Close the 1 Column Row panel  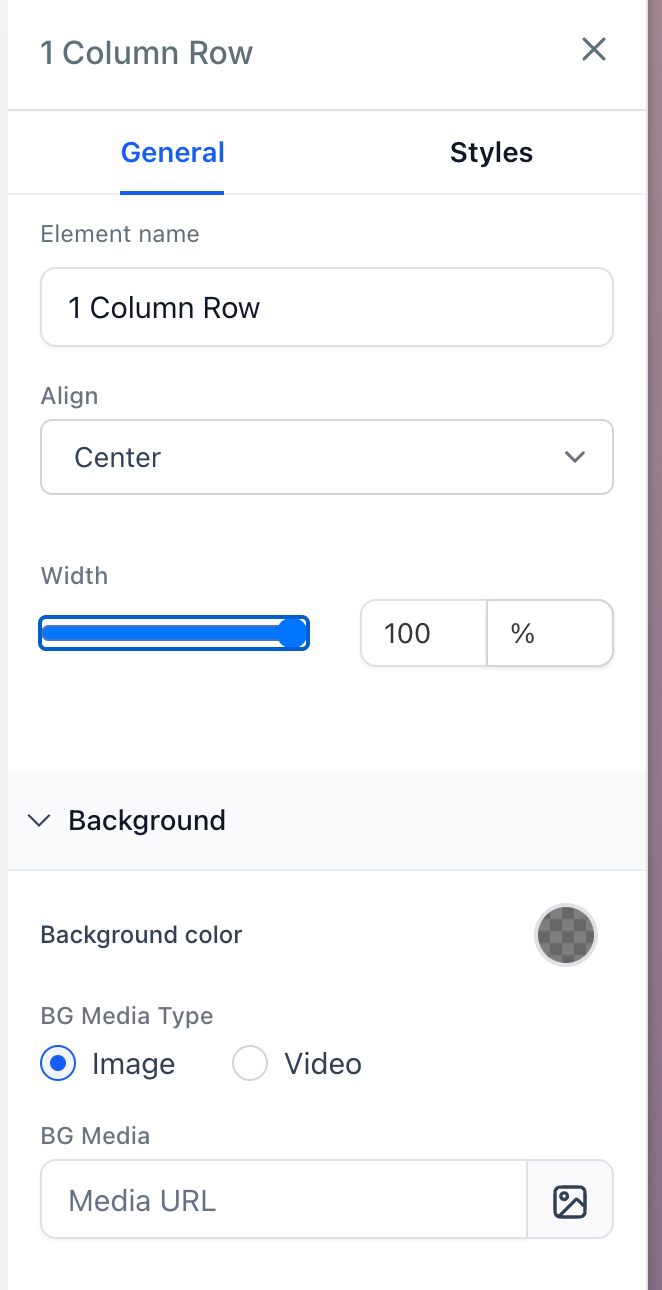594,50
